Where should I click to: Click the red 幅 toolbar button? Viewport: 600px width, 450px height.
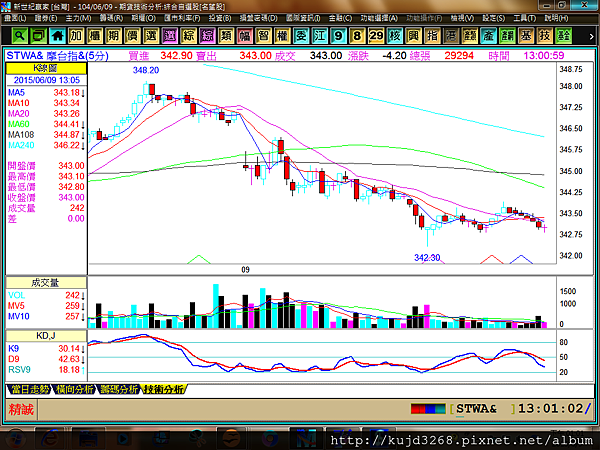click(x=245, y=36)
